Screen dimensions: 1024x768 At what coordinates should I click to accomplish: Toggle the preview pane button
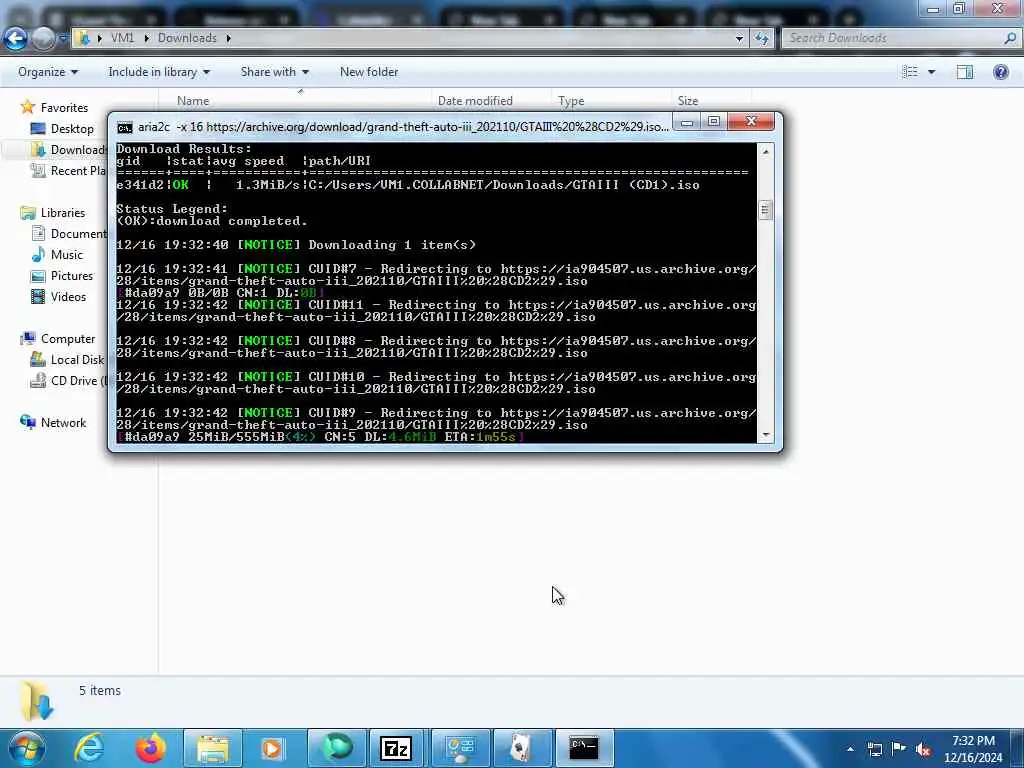click(x=965, y=72)
